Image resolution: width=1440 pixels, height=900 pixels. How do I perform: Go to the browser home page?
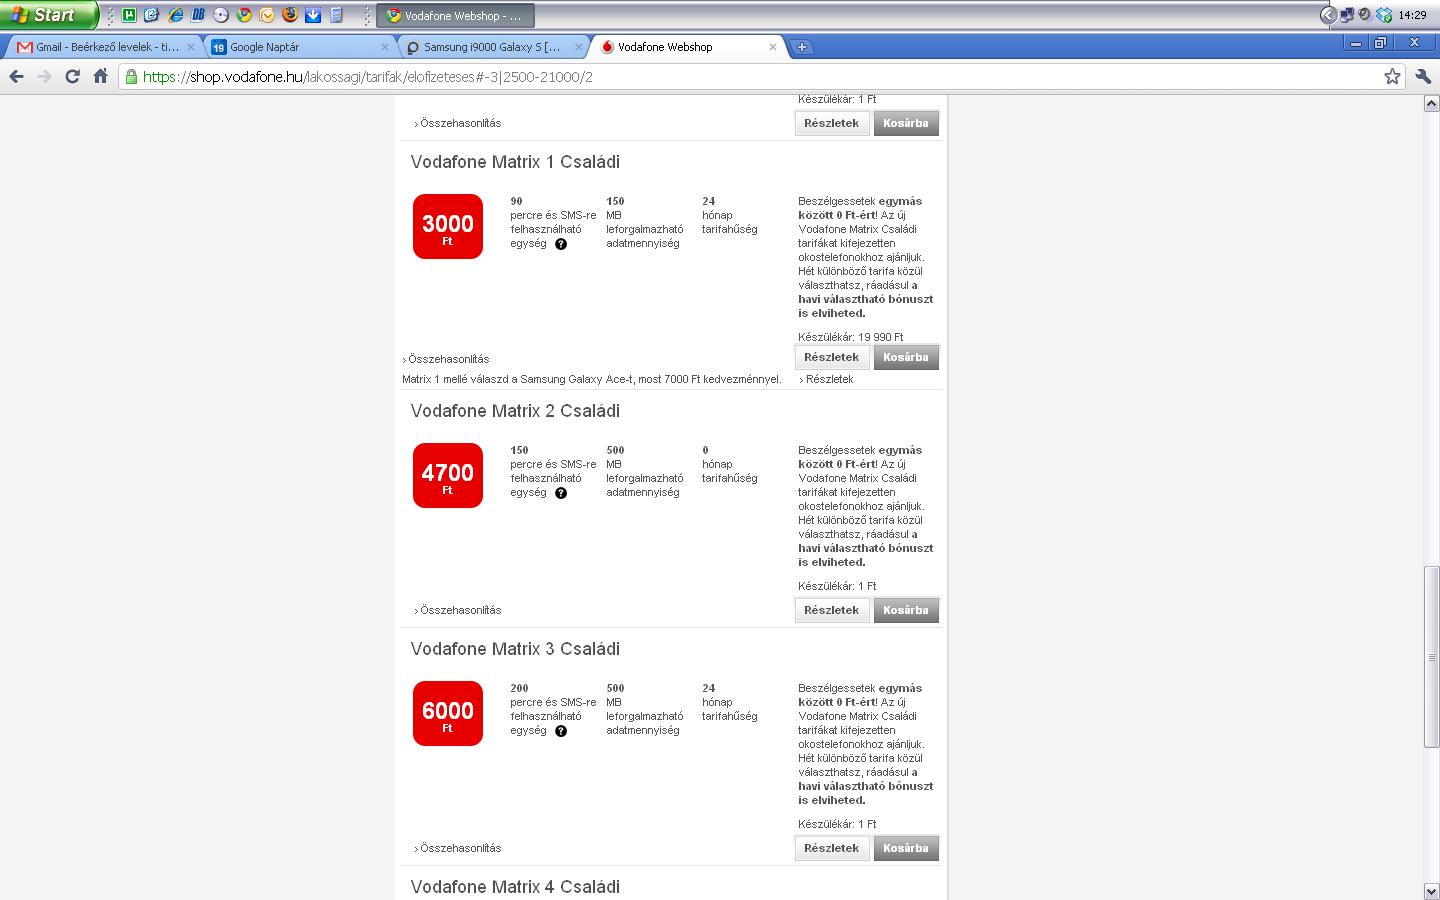coord(100,76)
